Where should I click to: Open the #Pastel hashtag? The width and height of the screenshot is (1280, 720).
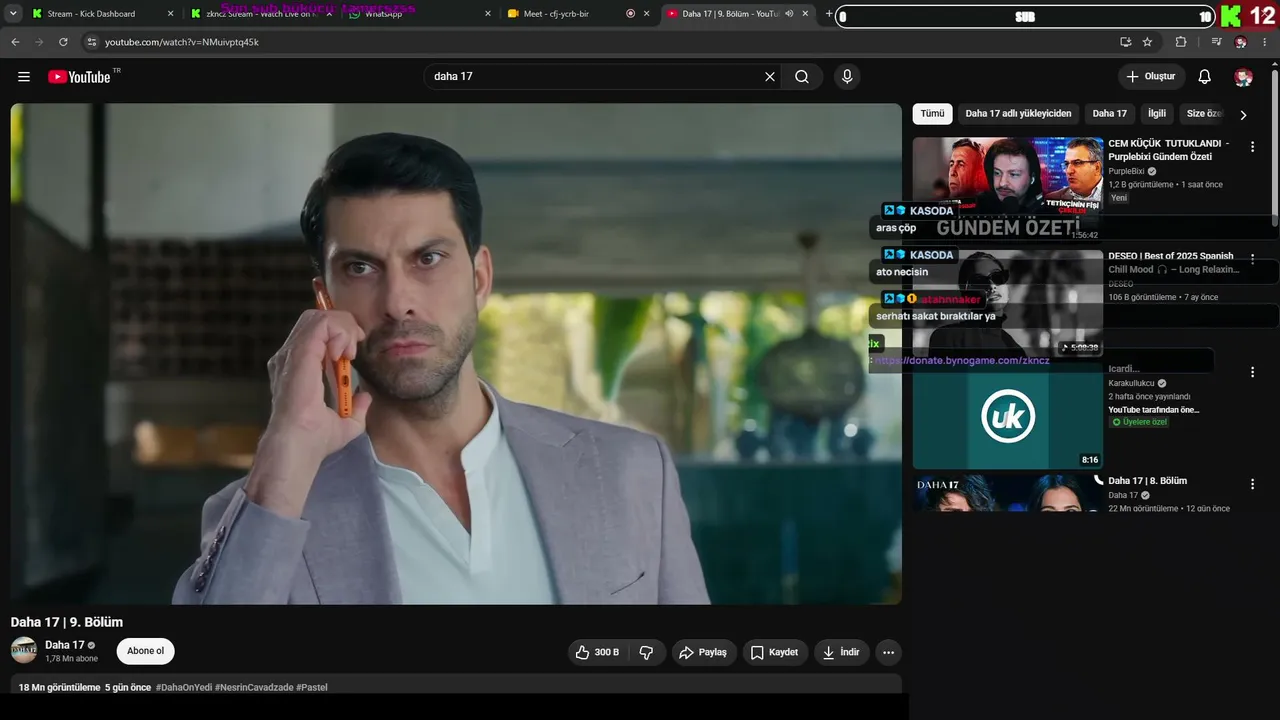(x=312, y=687)
